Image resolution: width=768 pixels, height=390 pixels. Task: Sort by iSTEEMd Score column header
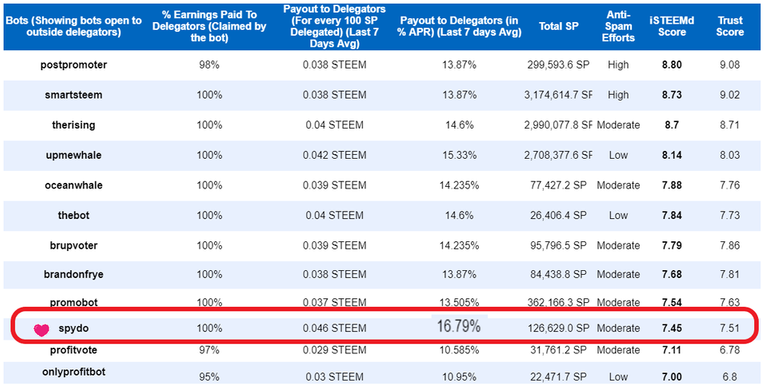[672, 26]
